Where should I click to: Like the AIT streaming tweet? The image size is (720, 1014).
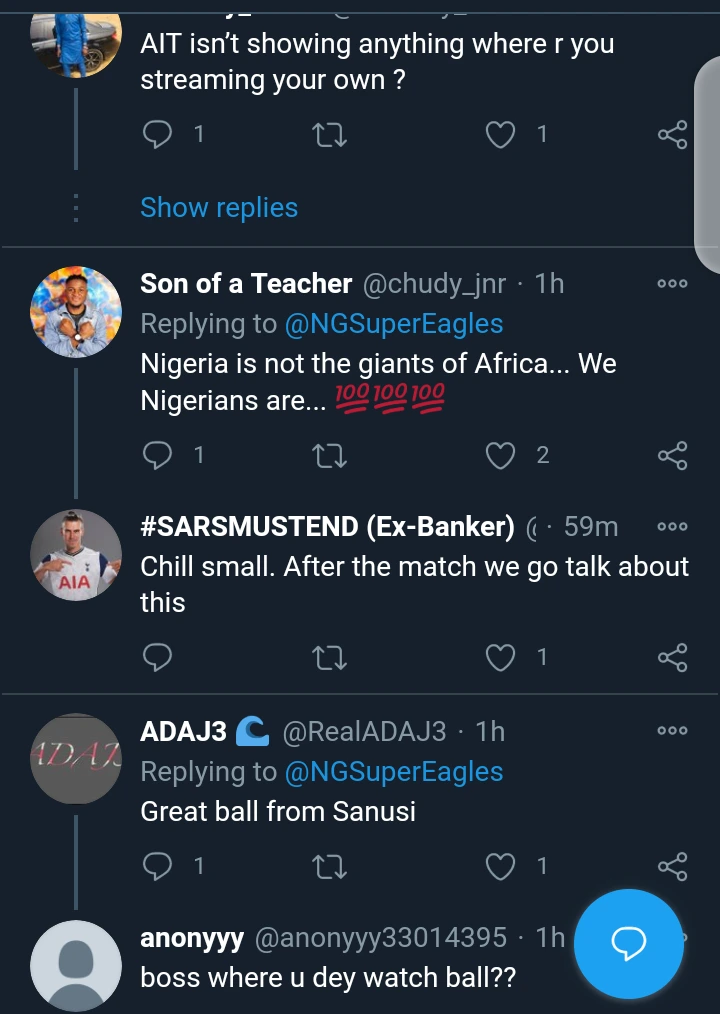click(x=500, y=134)
